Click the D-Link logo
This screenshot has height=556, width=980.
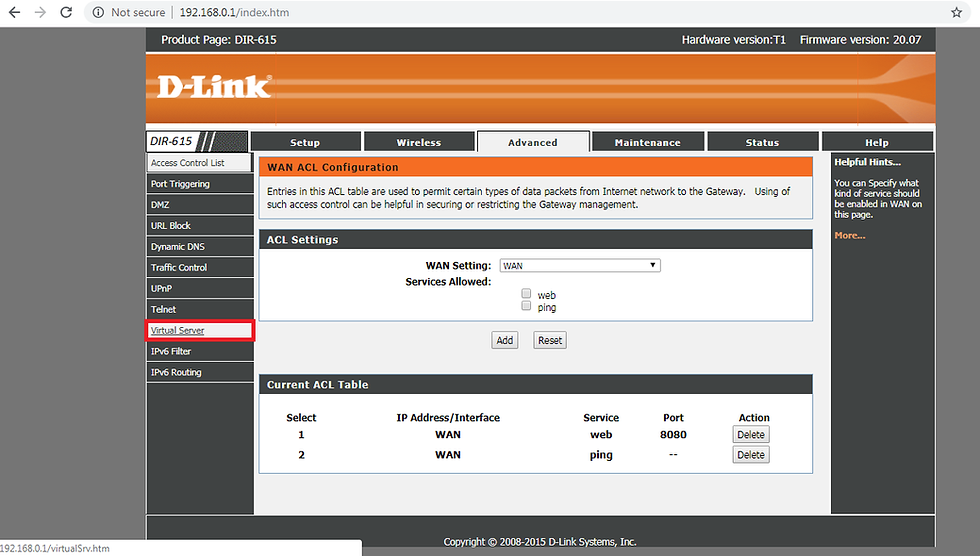coord(214,87)
